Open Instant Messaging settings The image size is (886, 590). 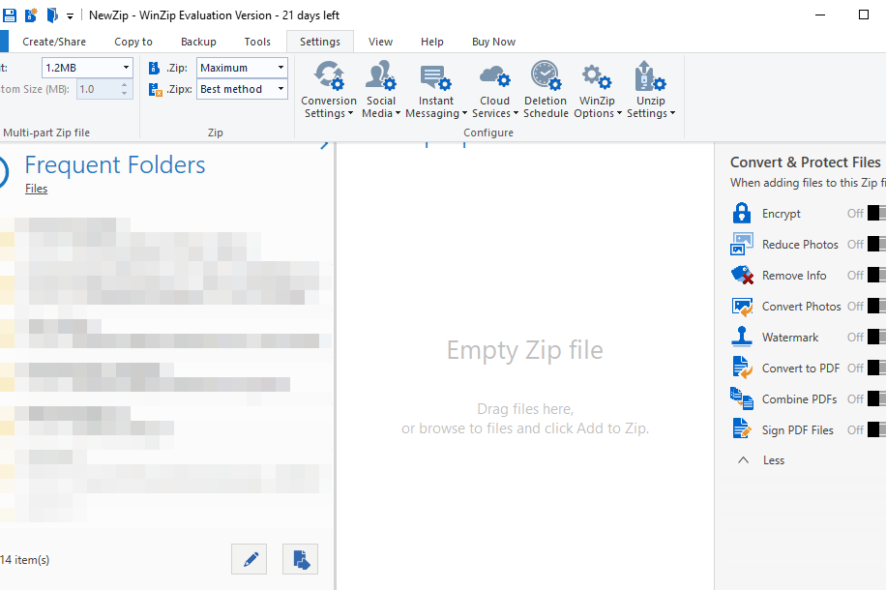pos(436,90)
